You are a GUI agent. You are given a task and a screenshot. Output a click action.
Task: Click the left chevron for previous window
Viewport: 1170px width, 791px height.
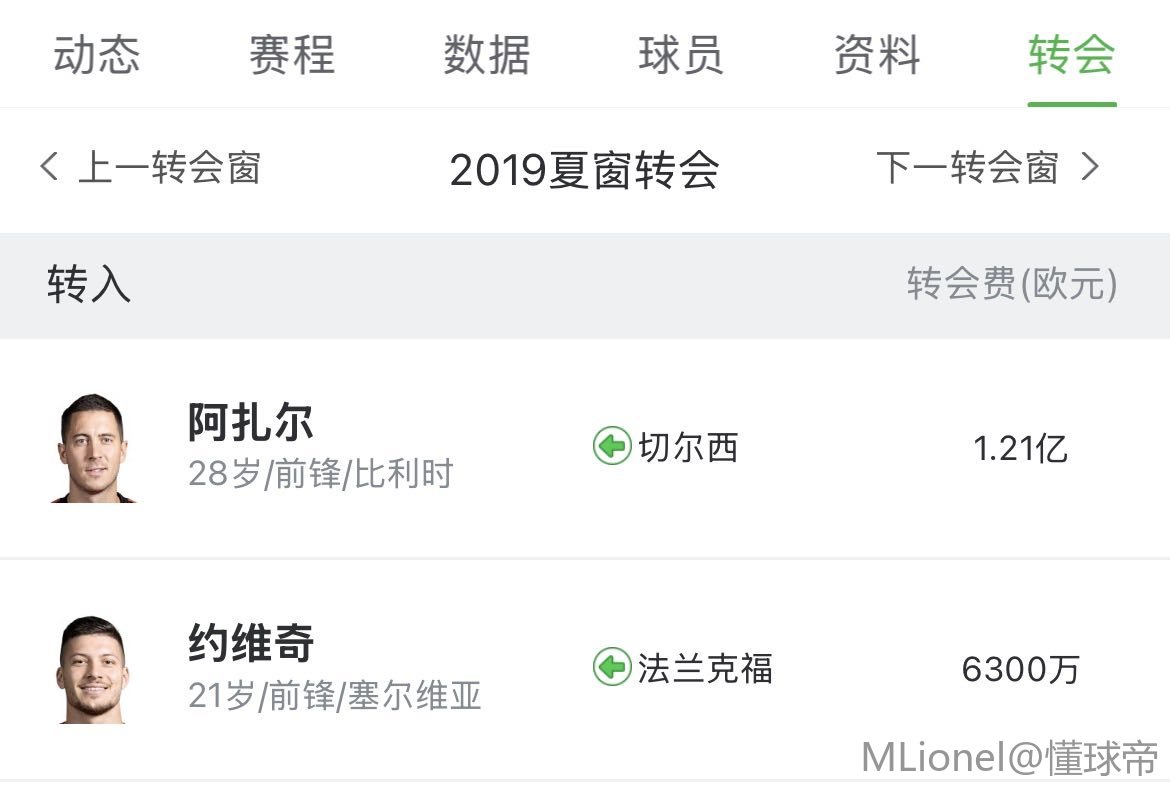click(48, 167)
